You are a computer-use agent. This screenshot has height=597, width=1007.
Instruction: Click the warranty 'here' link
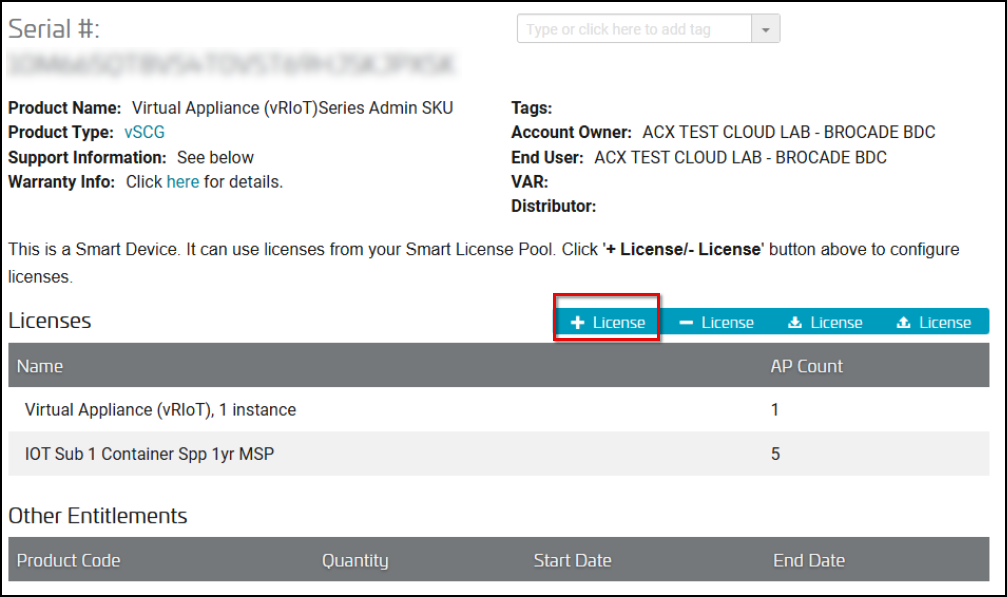click(x=183, y=182)
